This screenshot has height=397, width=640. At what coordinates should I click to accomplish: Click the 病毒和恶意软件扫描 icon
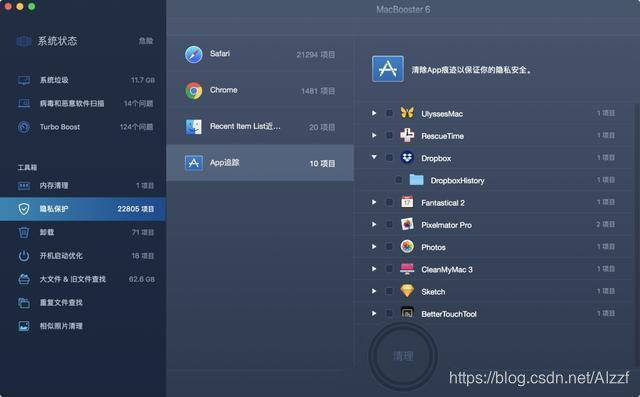coord(24,104)
